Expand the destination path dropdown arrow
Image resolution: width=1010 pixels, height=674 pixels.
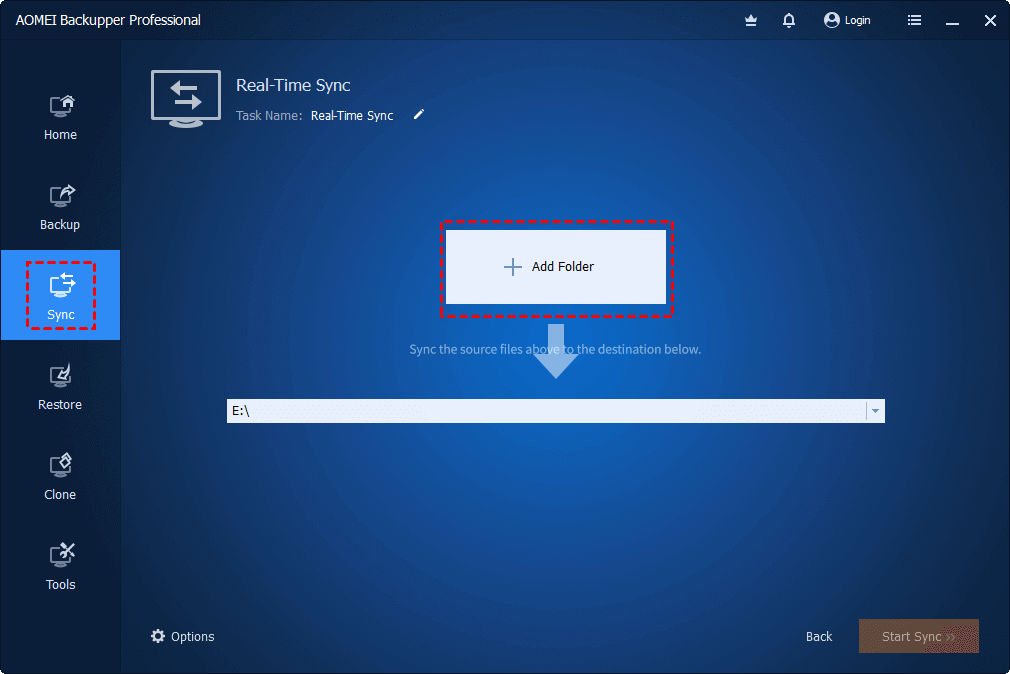(x=875, y=411)
